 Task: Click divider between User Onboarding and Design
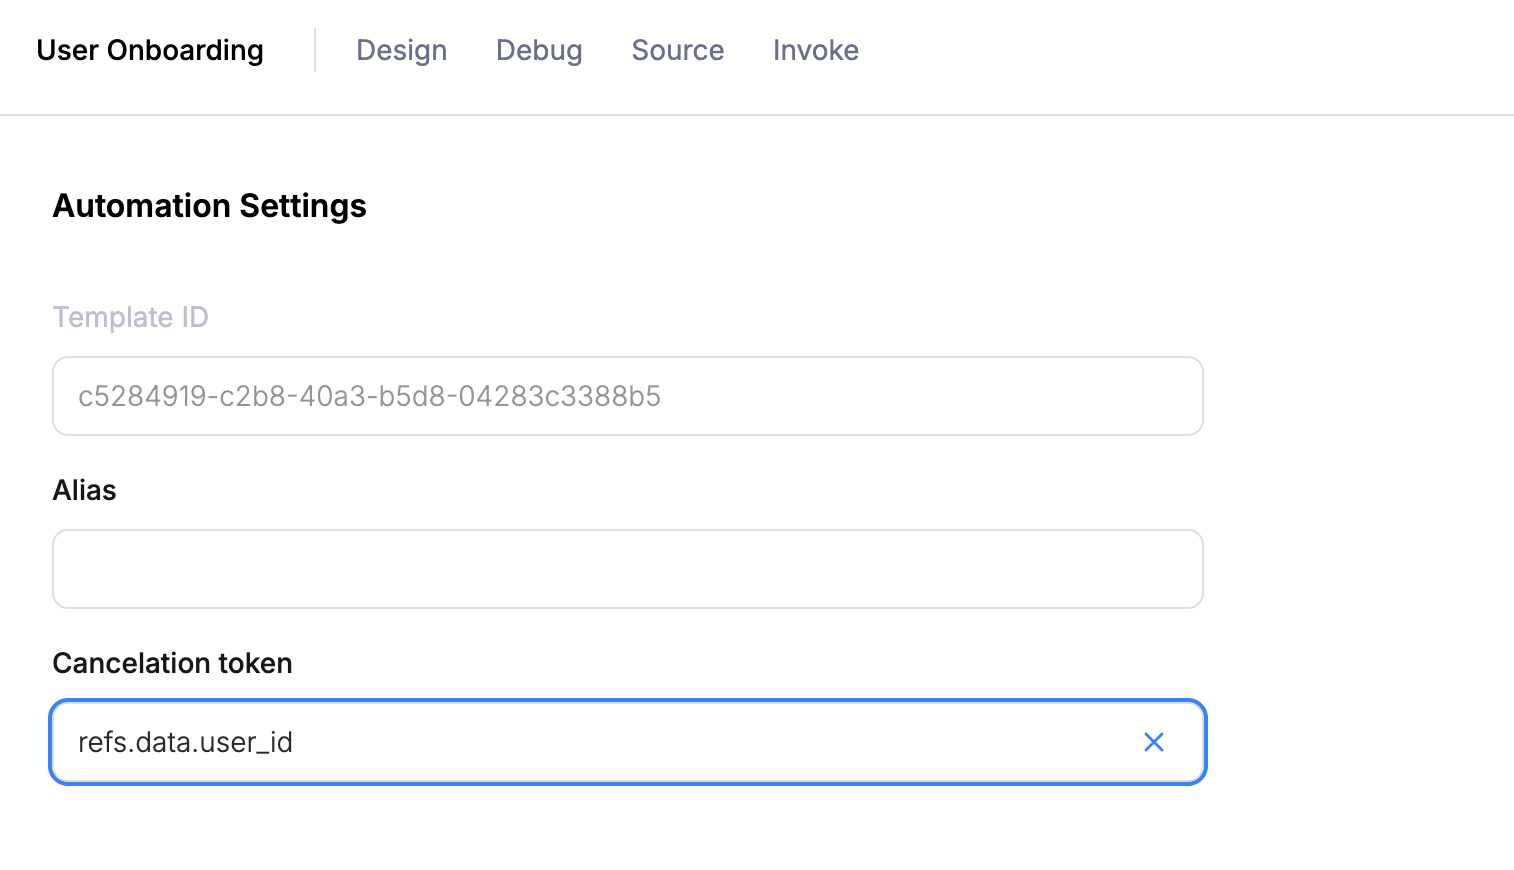(315, 50)
